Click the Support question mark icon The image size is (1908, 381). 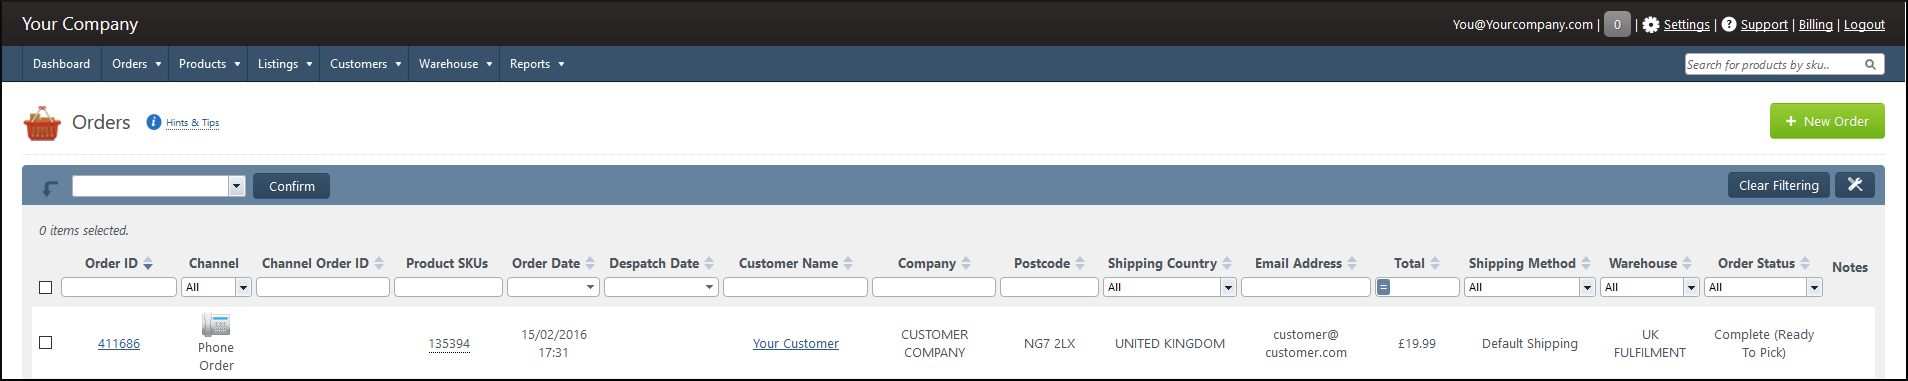[x=1729, y=25]
